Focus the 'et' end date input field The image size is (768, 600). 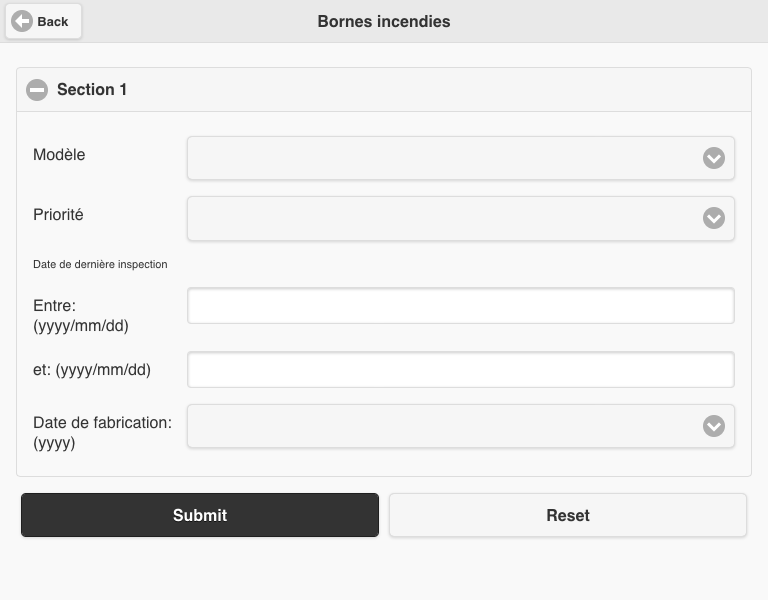point(460,369)
